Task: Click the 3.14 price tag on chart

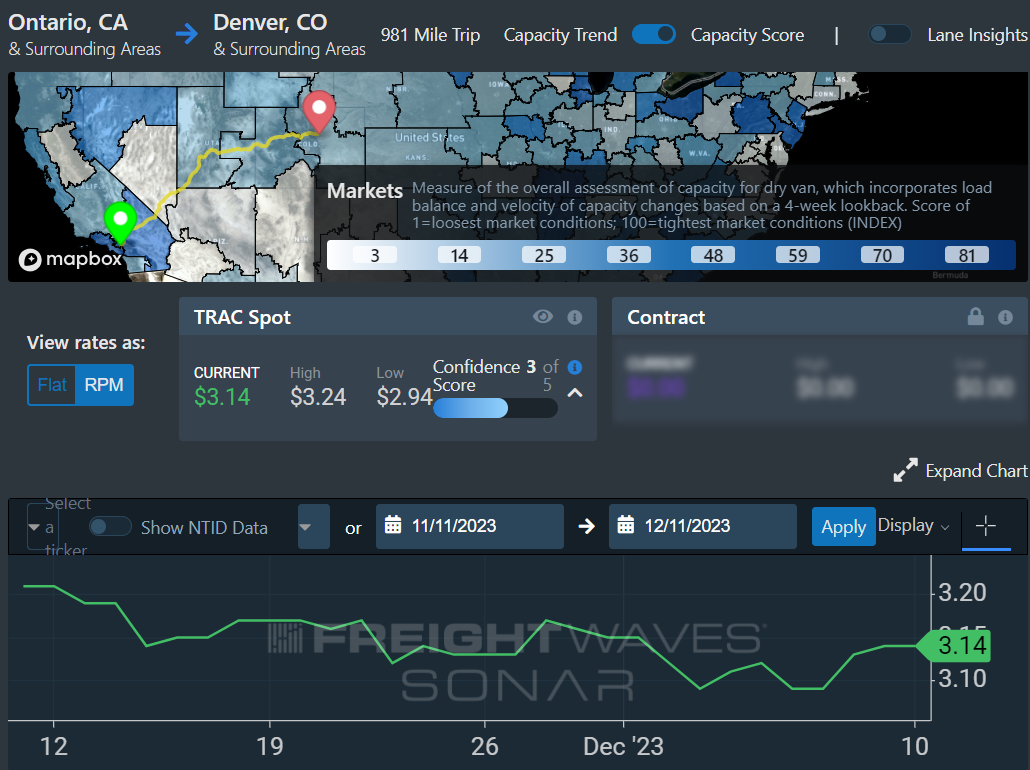Action: pos(954,645)
